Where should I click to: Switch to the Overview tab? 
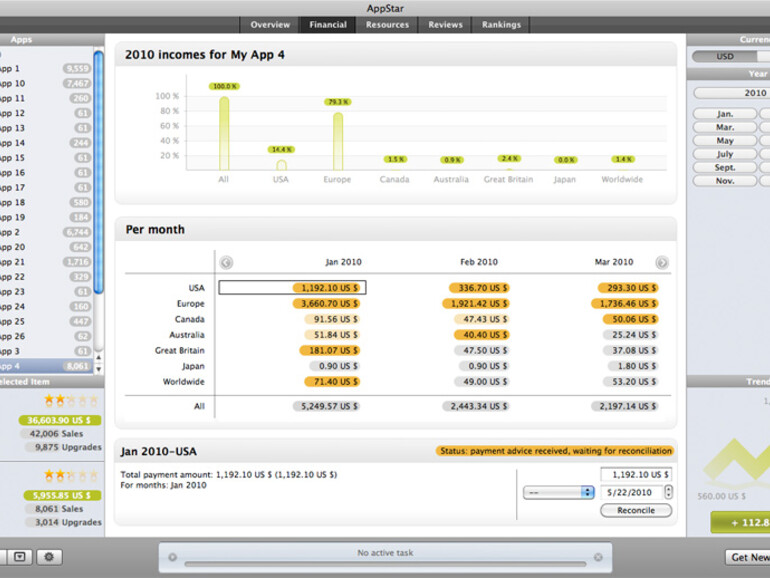click(x=270, y=25)
